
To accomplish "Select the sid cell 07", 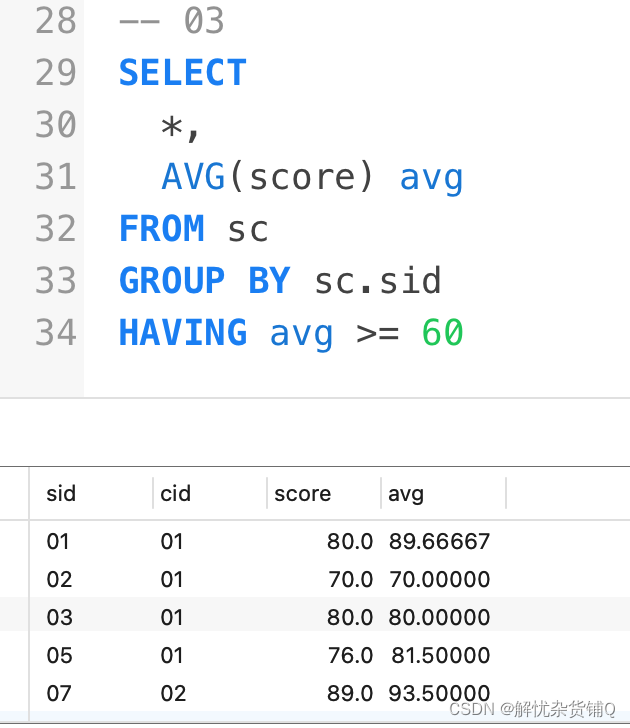I will click(x=59, y=693).
